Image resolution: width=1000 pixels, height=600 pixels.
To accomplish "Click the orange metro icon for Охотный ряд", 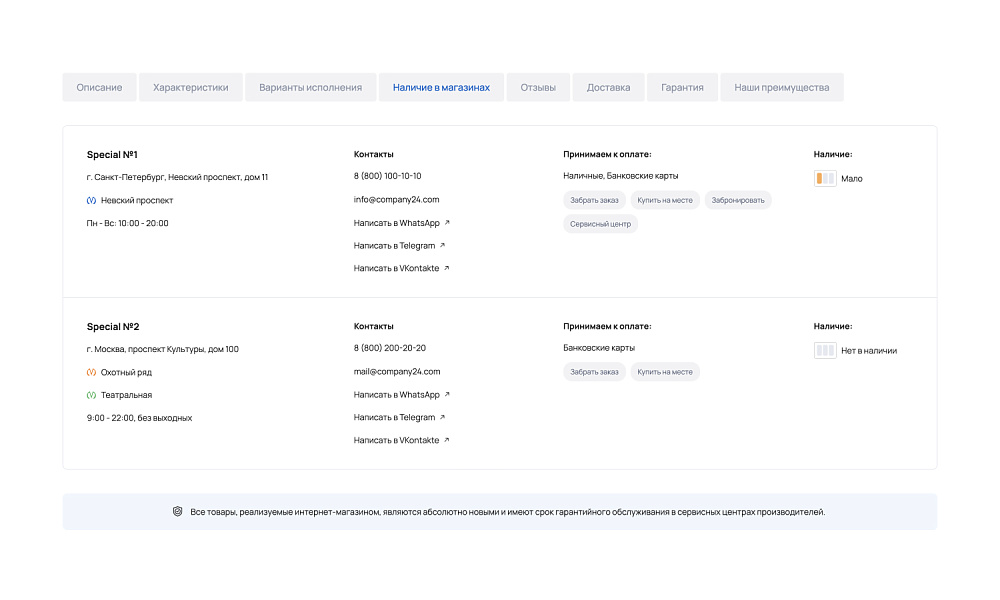I will tap(91, 372).
